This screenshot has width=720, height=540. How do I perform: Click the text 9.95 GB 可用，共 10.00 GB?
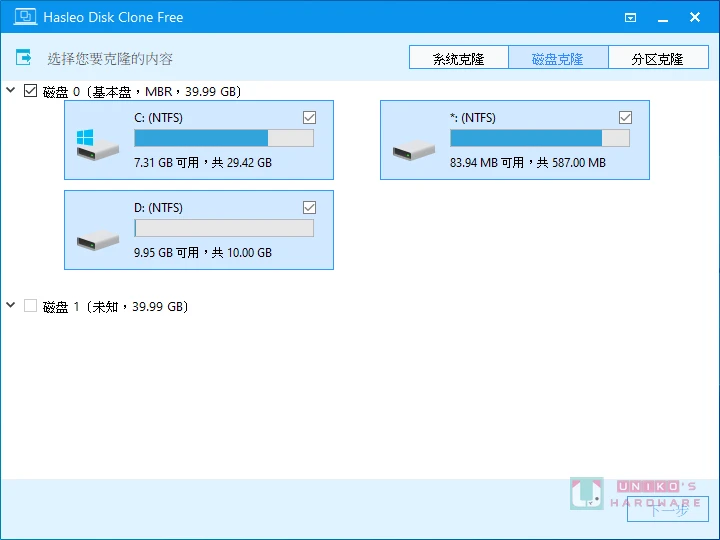(x=203, y=253)
